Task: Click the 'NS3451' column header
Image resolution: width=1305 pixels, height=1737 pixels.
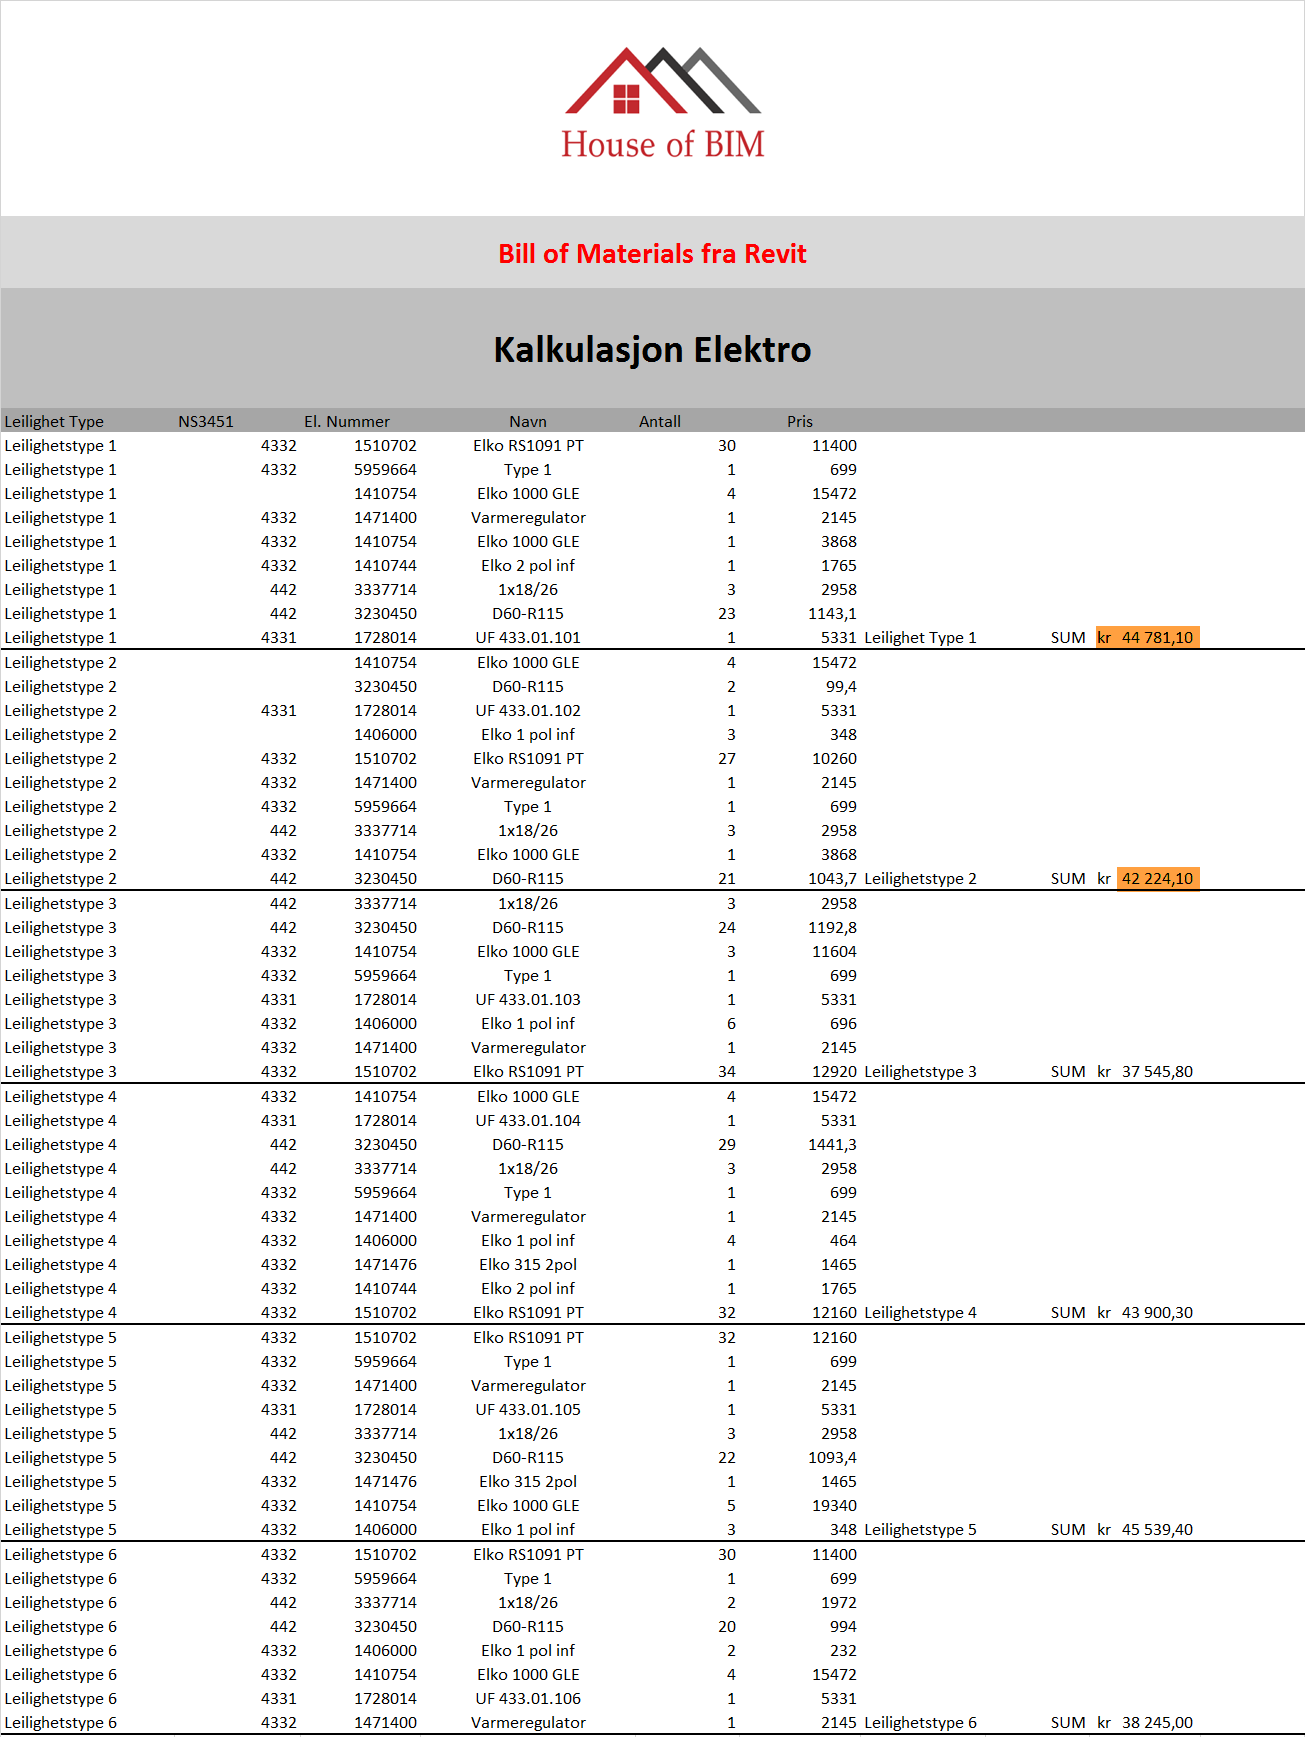Action: pos(206,421)
